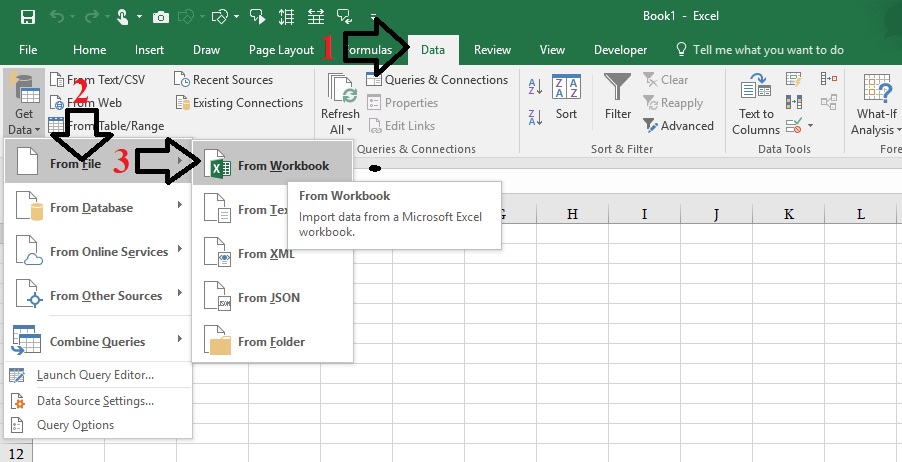Switch to the Developer tab
This screenshot has height=462, width=902.
point(620,50)
